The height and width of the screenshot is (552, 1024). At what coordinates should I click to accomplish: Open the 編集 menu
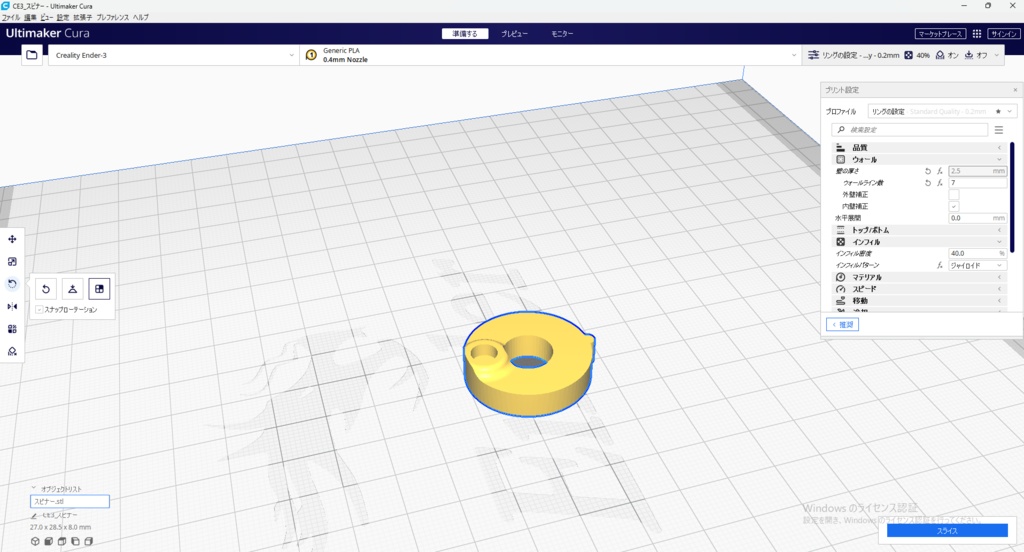coord(30,17)
